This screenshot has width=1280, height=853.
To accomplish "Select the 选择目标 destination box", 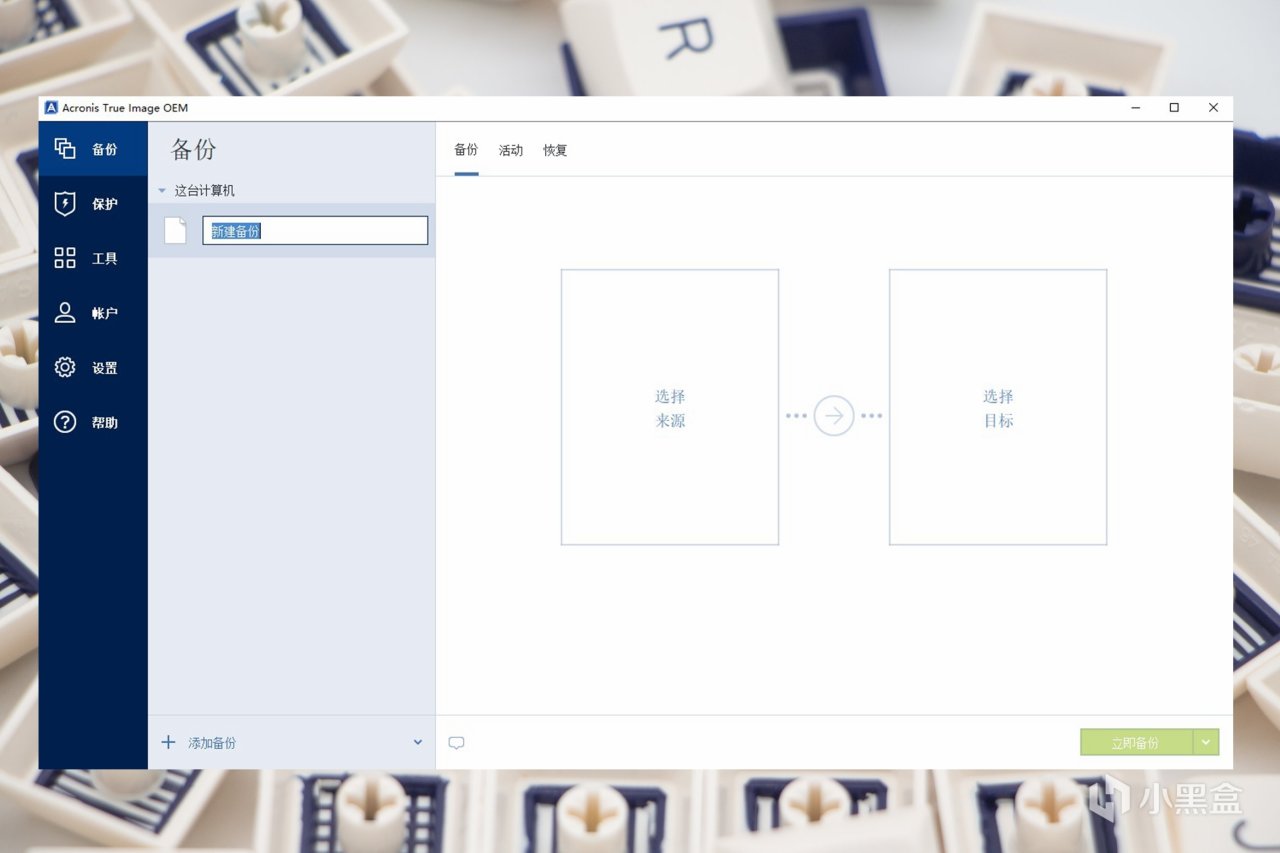I will pos(998,407).
